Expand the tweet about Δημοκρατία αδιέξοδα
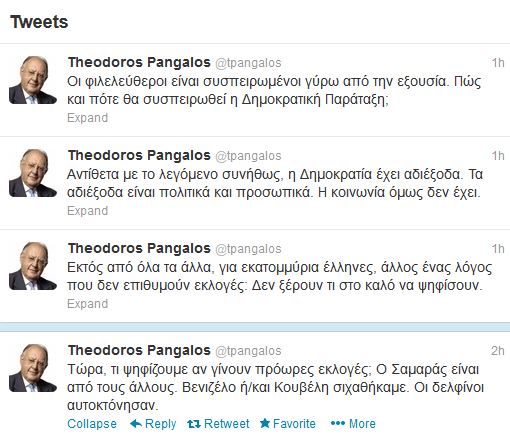This screenshot has width=510, height=438. coord(87,211)
